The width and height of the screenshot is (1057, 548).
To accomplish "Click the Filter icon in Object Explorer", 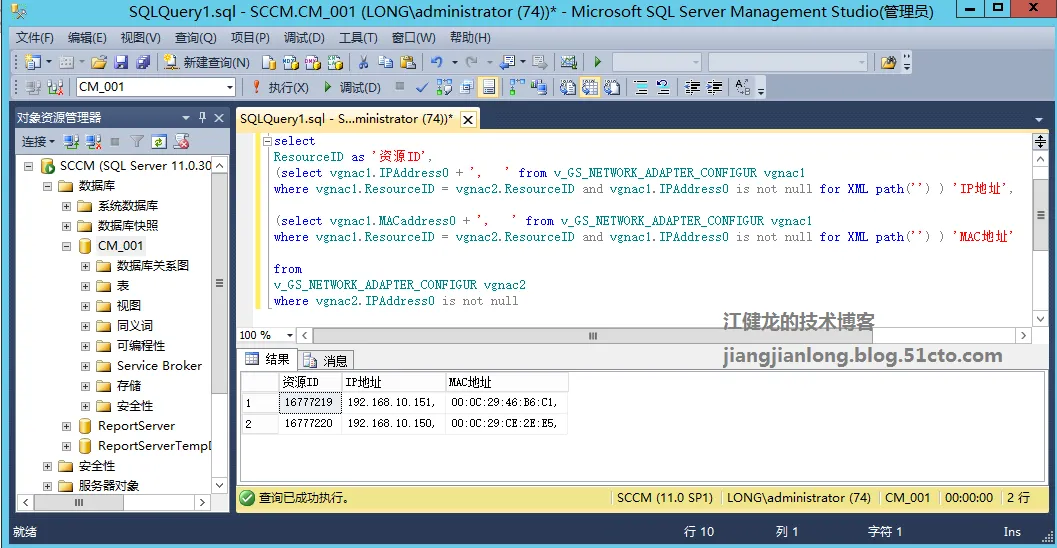I will pyautogui.click(x=138, y=142).
